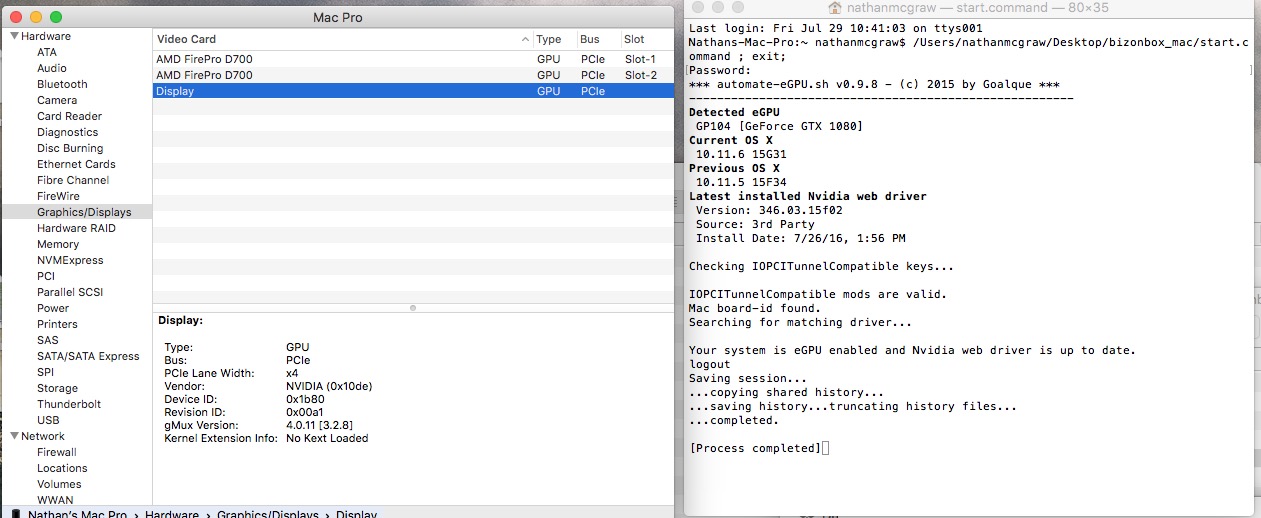Click PCIe Lane Width value x4
Screen dimensions: 1261x518
click(x=292, y=373)
